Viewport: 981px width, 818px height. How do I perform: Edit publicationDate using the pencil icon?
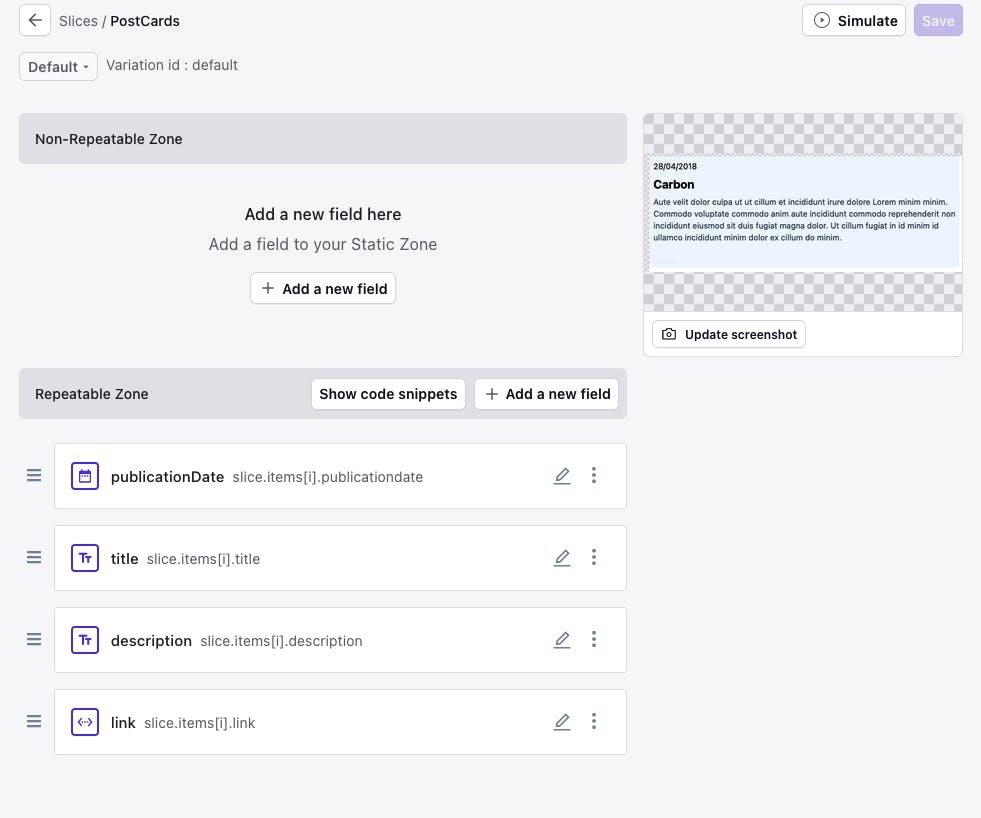point(562,476)
